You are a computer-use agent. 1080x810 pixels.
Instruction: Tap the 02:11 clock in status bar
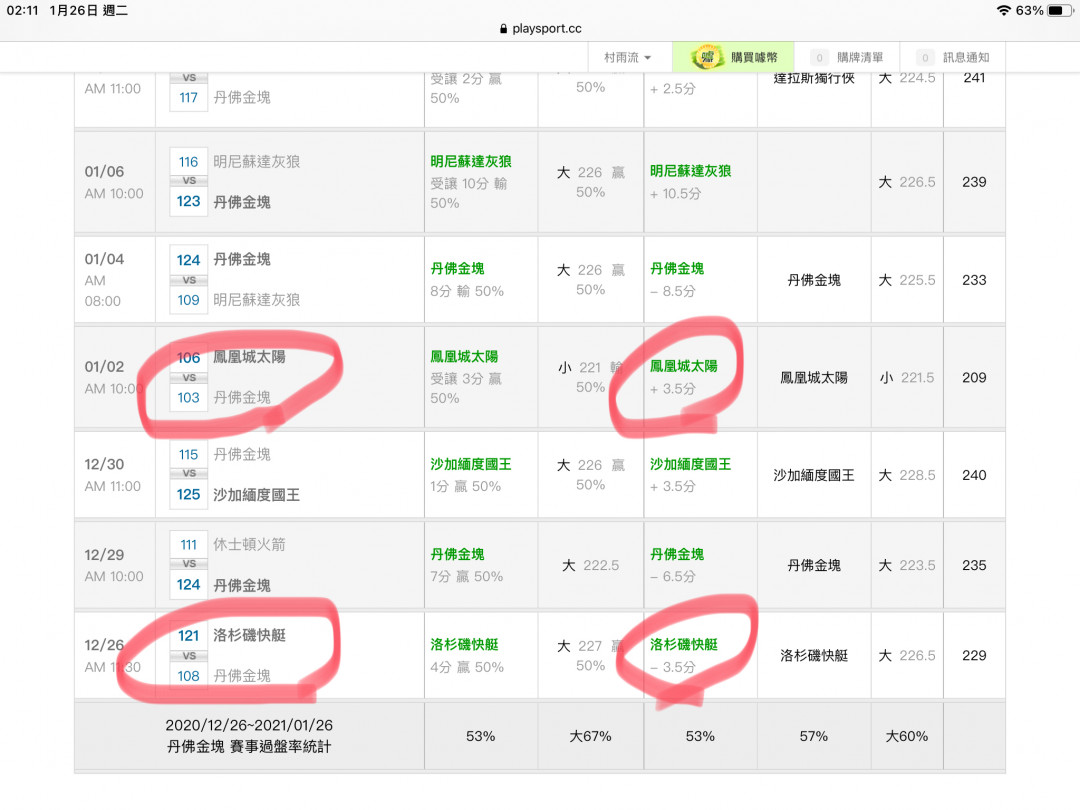pyautogui.click(x=22, y=10)
